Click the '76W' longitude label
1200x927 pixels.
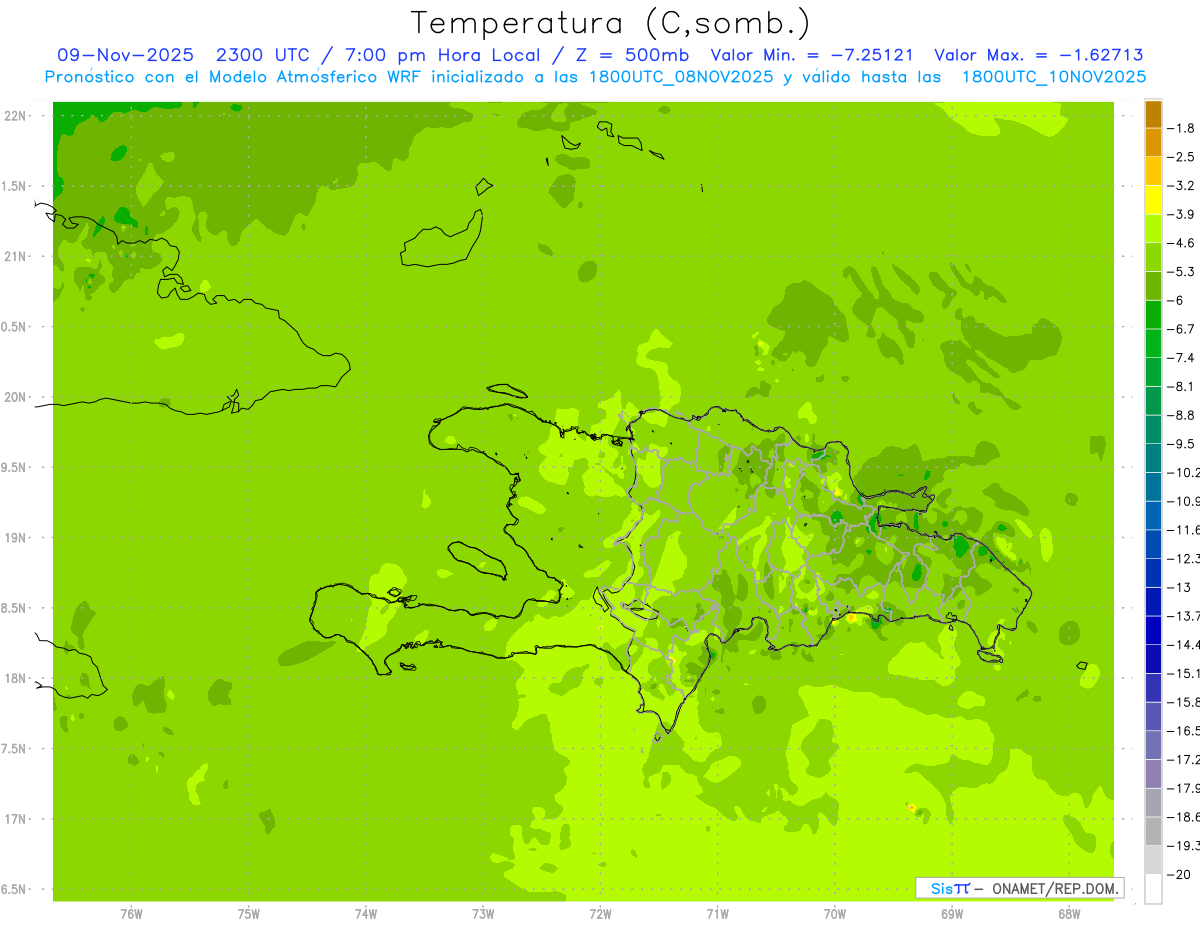[x=131, y=914]
